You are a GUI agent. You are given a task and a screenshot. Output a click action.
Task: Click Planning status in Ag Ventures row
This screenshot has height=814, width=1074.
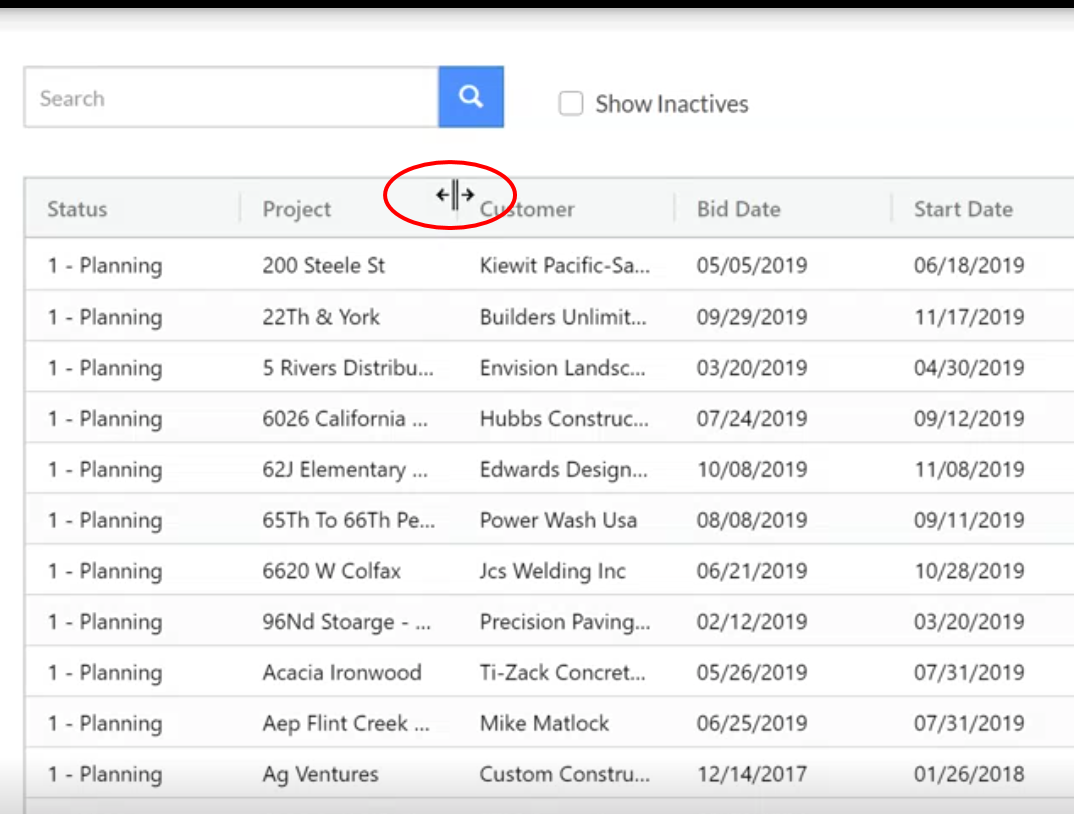(105, 775)
